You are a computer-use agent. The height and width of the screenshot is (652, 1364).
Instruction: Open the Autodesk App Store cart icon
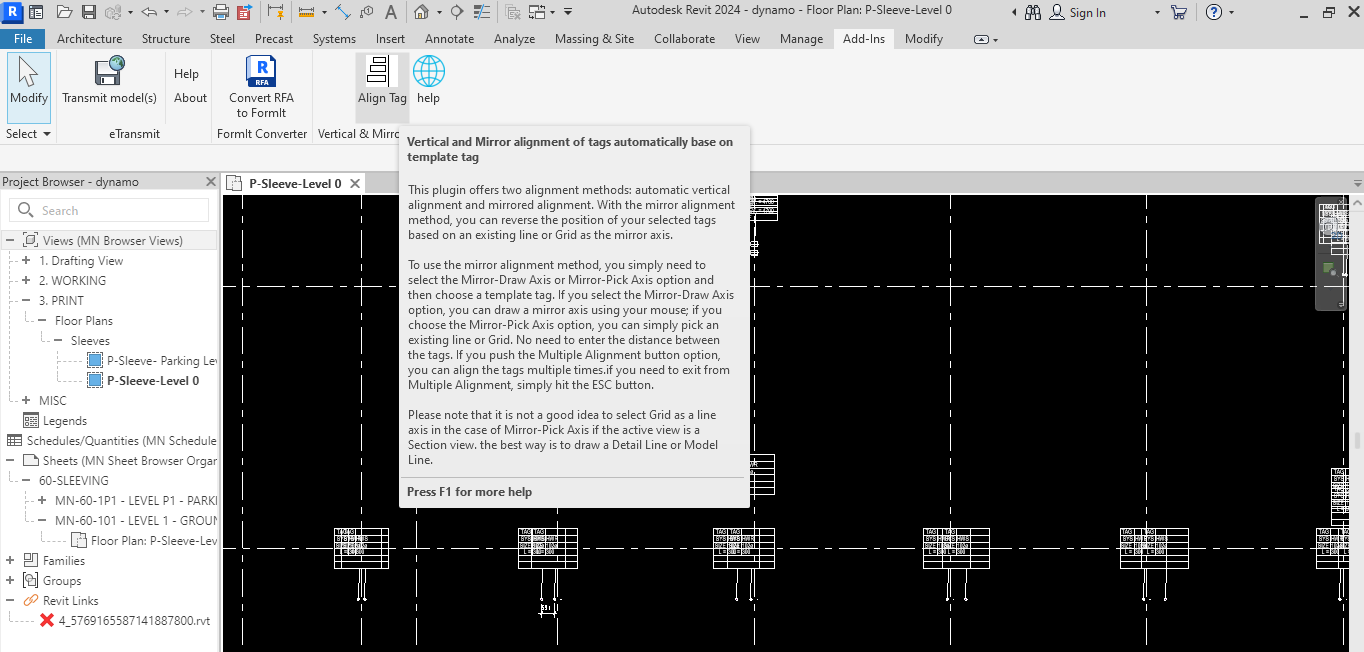(1178, 12)
